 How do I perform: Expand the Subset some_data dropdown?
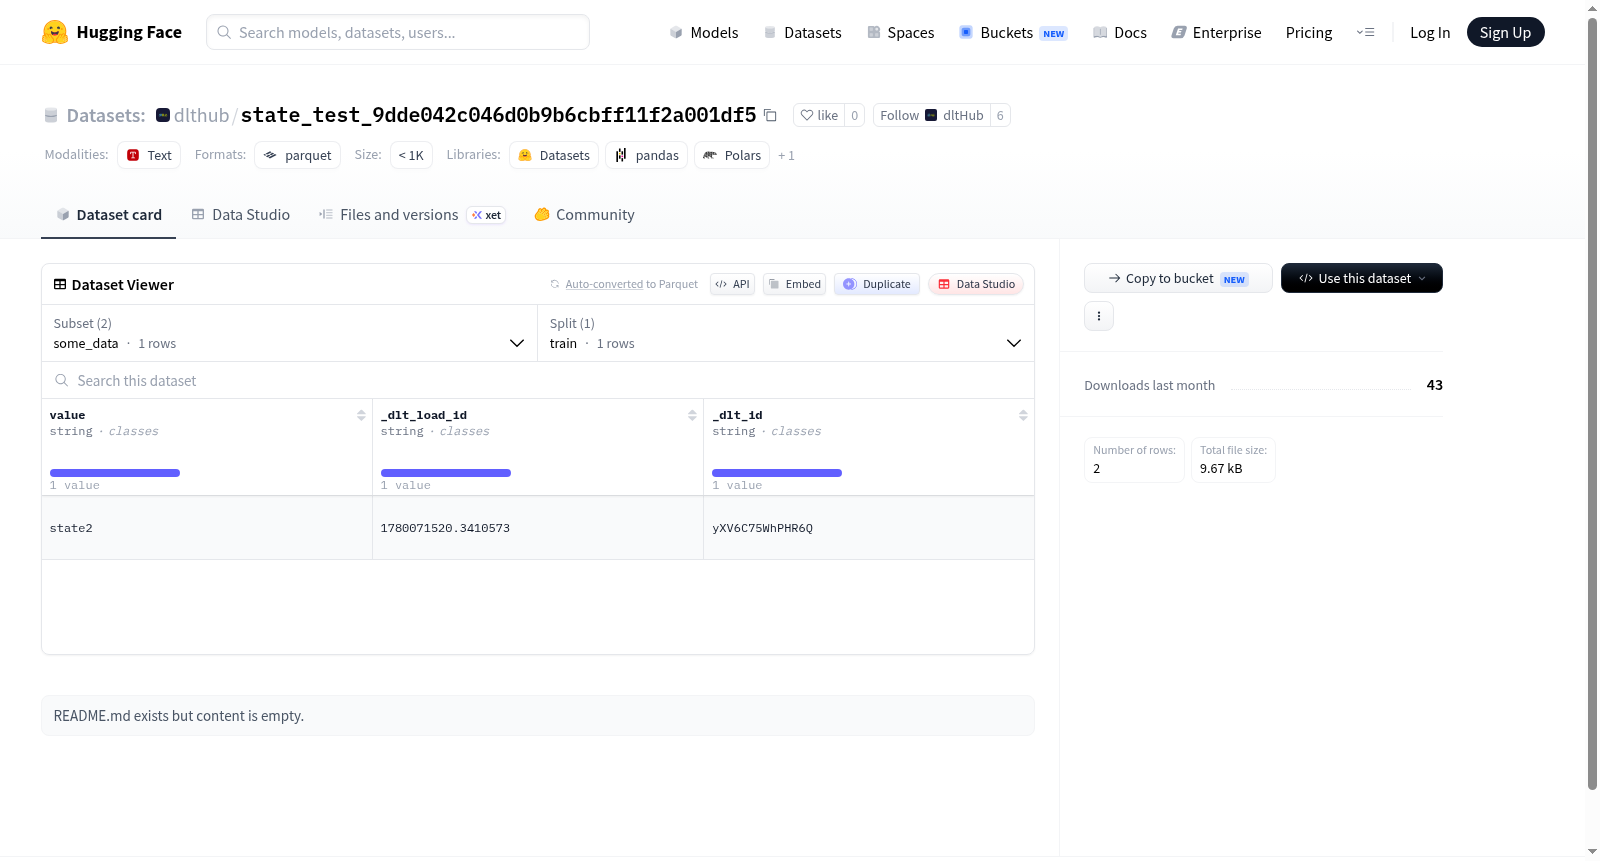289,333
